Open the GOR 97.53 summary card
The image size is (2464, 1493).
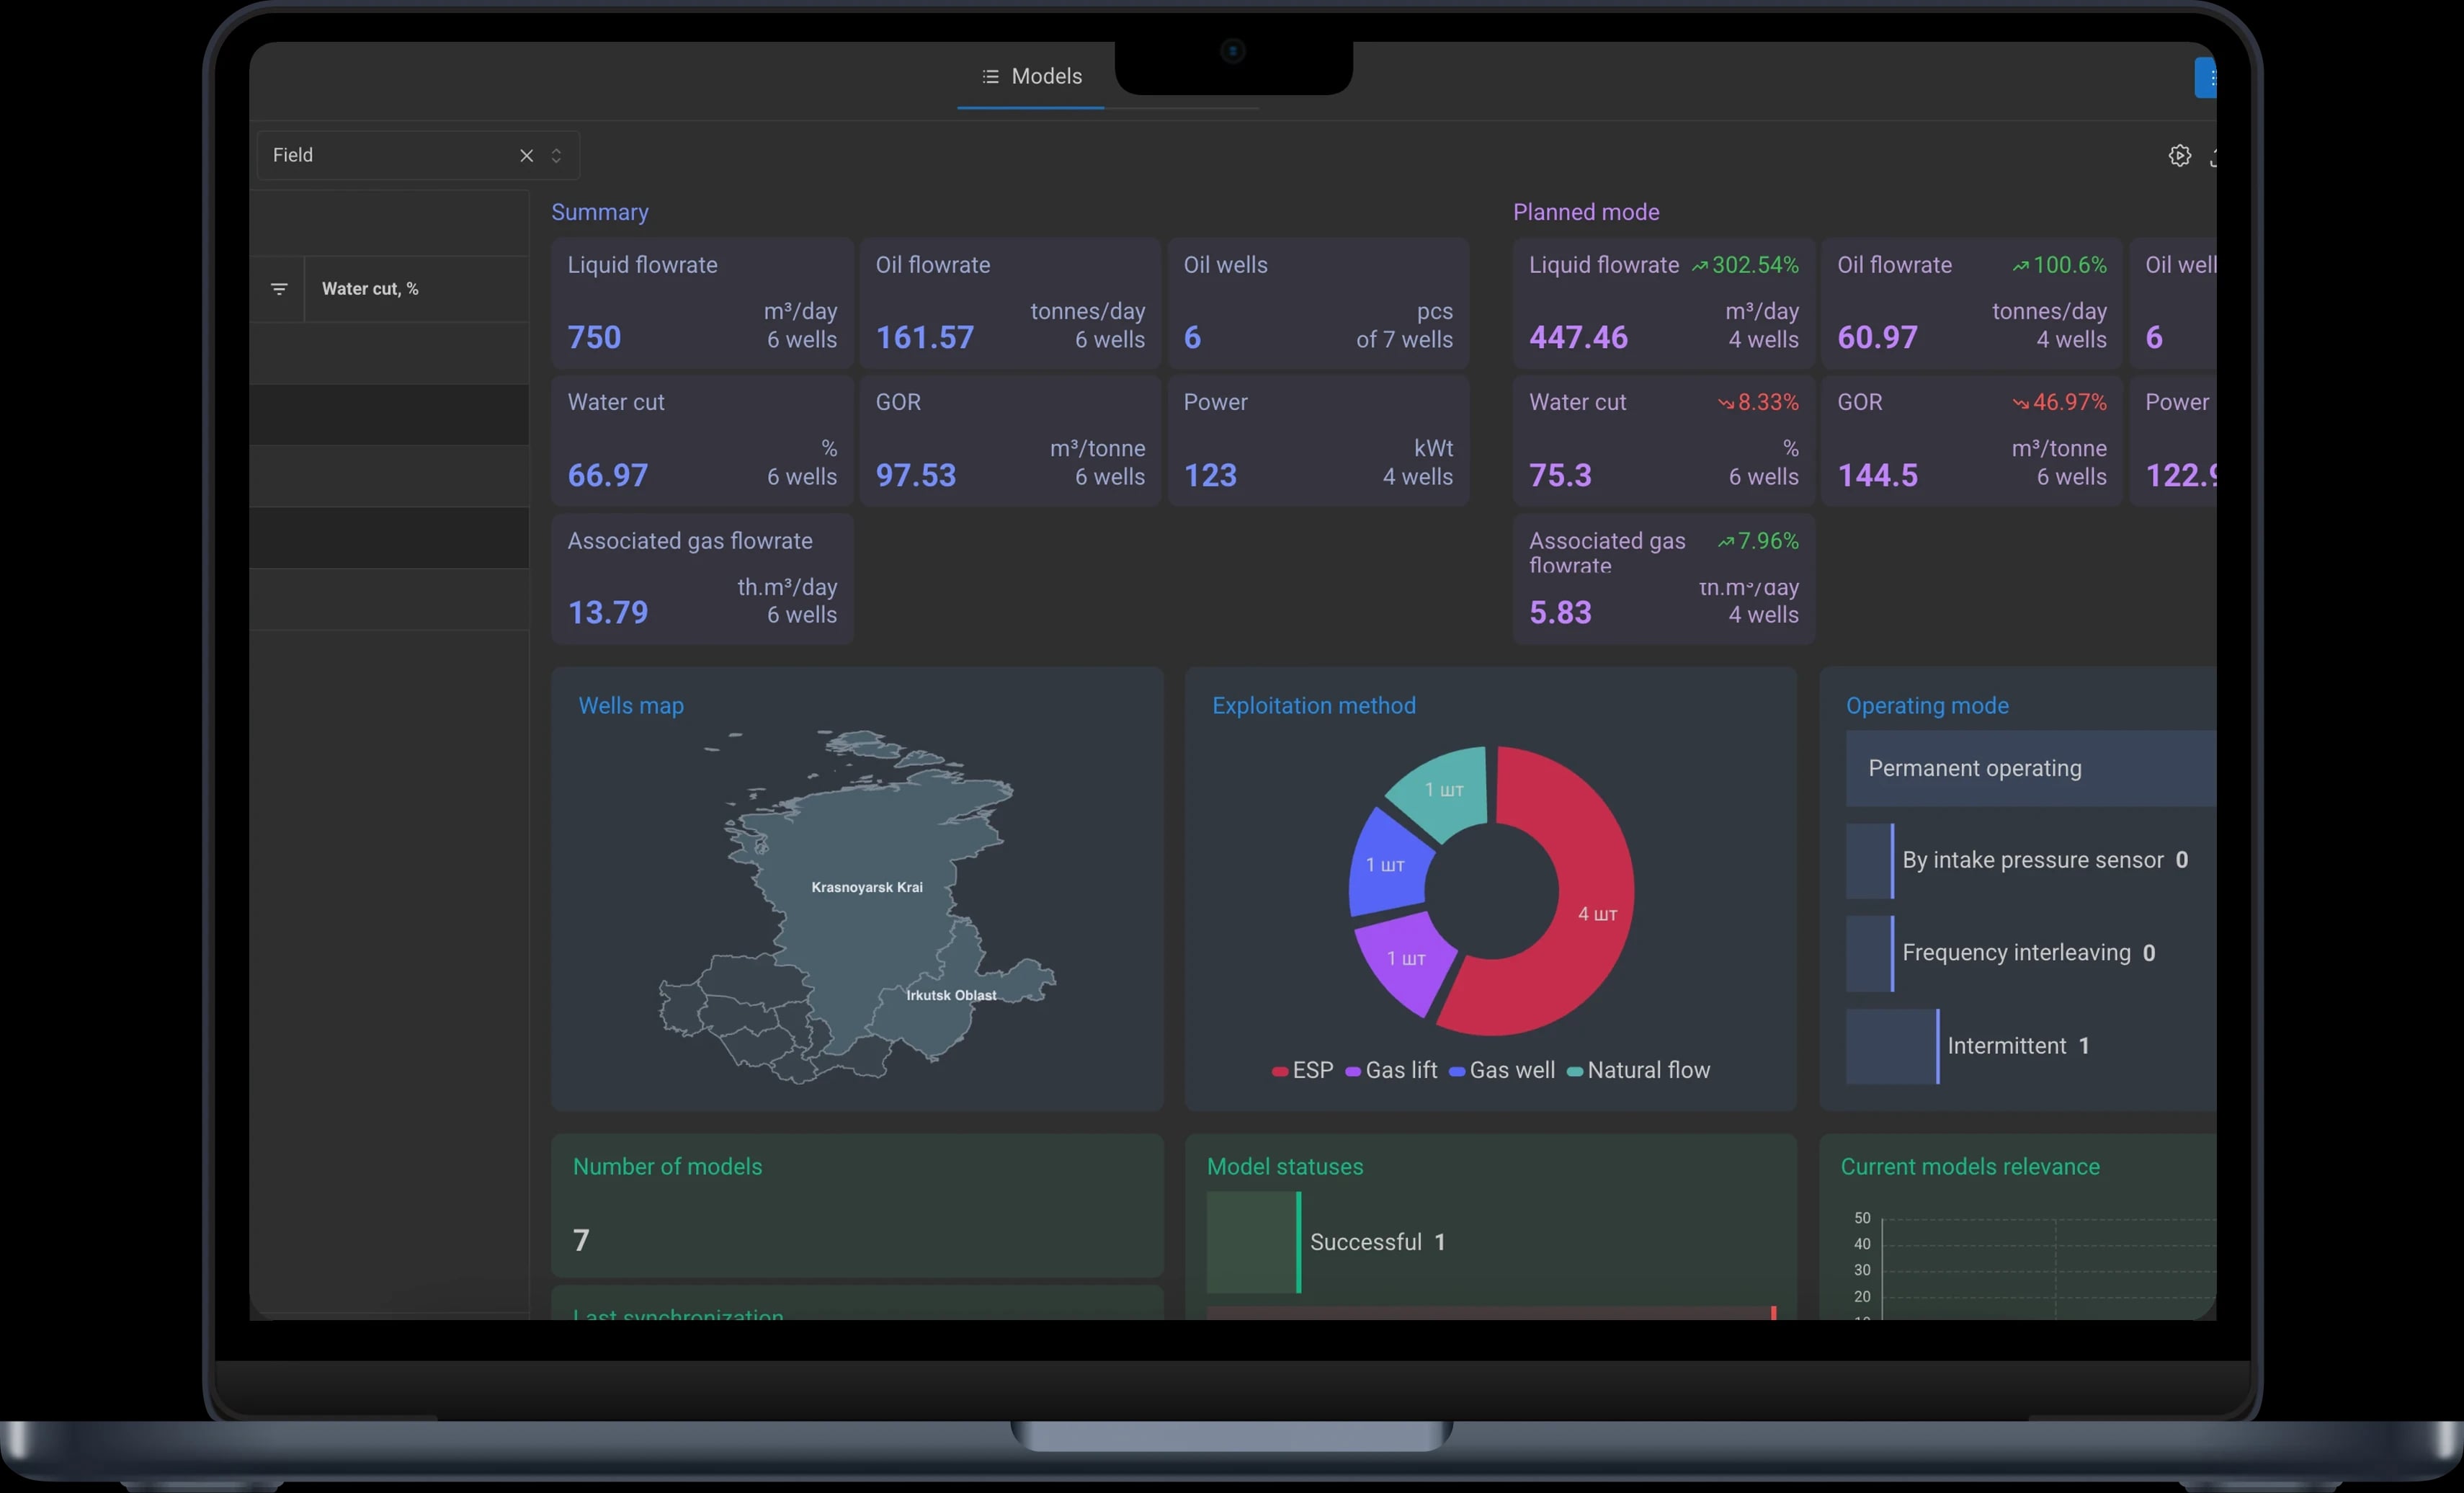pyautogui.click(x=1010, y=441)
